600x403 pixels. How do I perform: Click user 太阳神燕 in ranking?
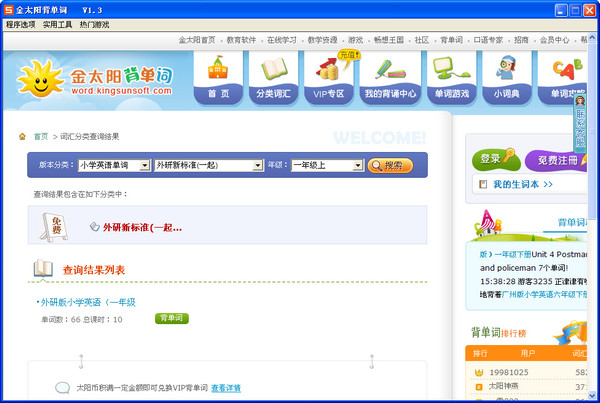tap(504, 387)
